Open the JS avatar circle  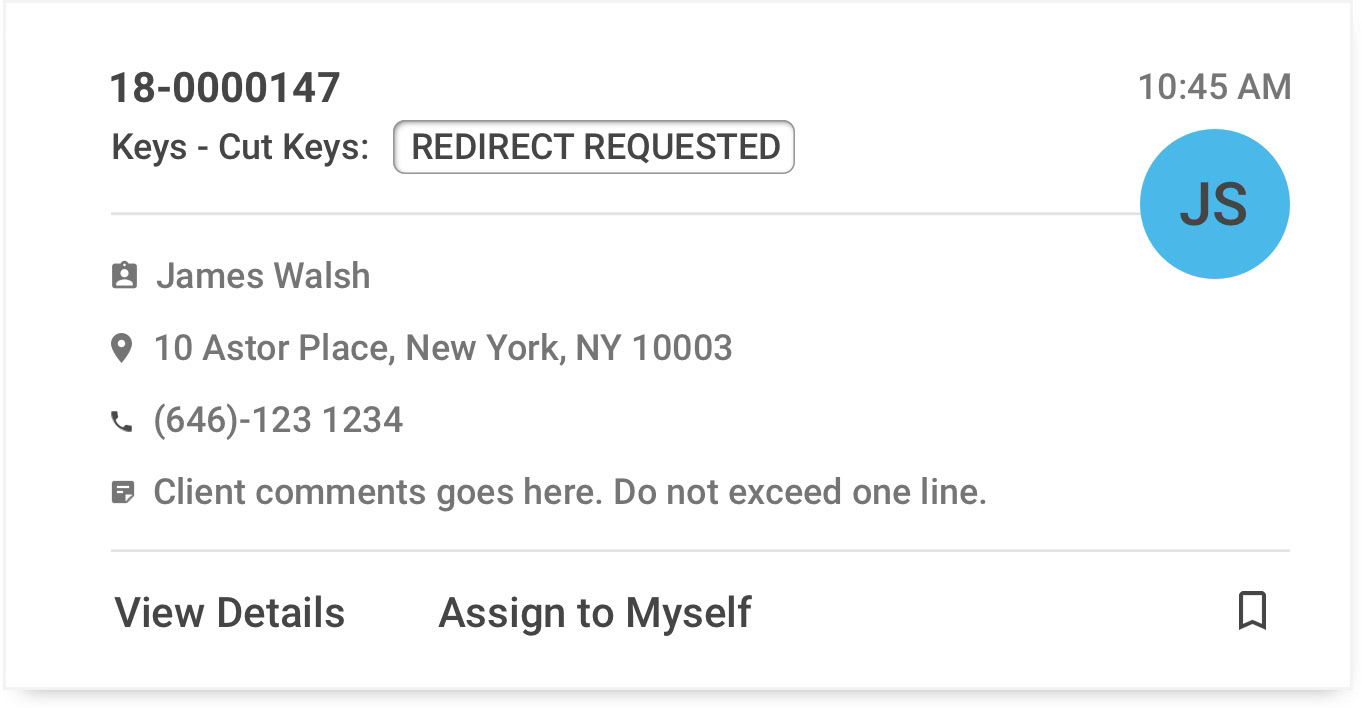tap(1214, 204)
